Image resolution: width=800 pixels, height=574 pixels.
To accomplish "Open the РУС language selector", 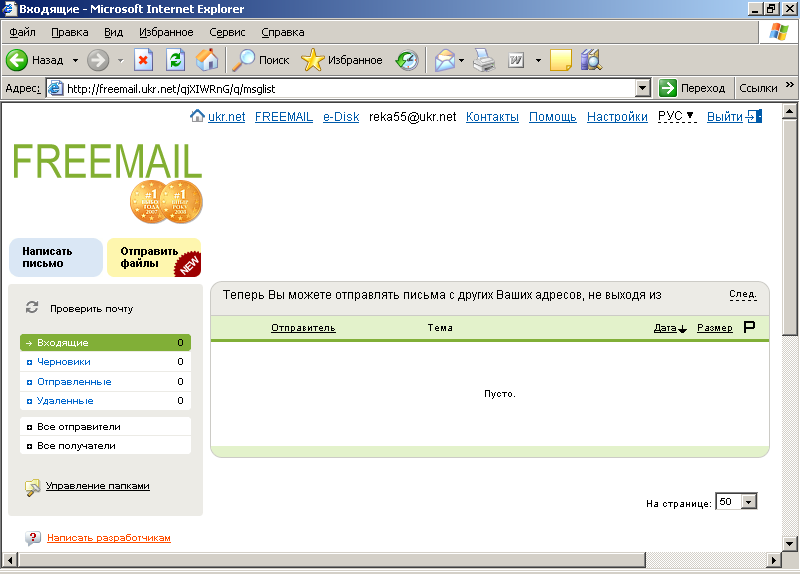I will point(677,116).
